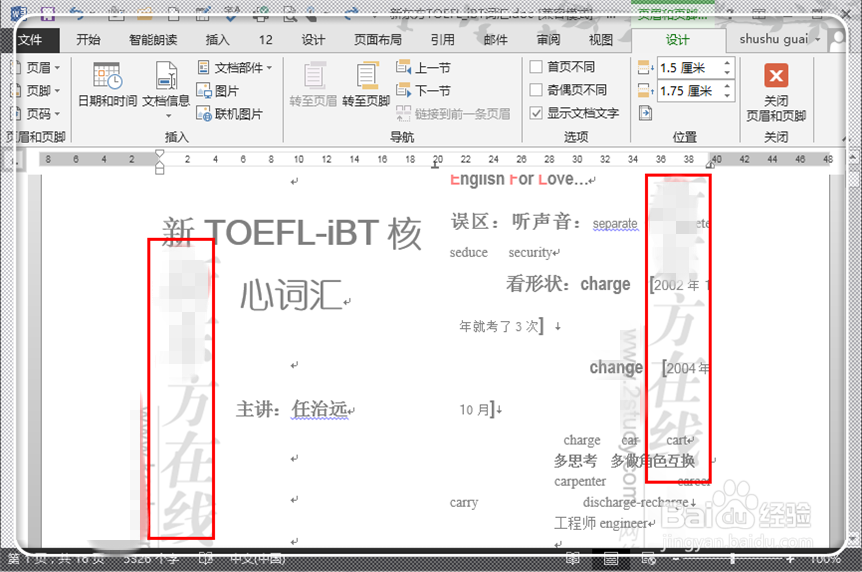This screenshot has height=572, width=862.
Task: Expand the shushu guai account menu
Action: pos(781,40)
